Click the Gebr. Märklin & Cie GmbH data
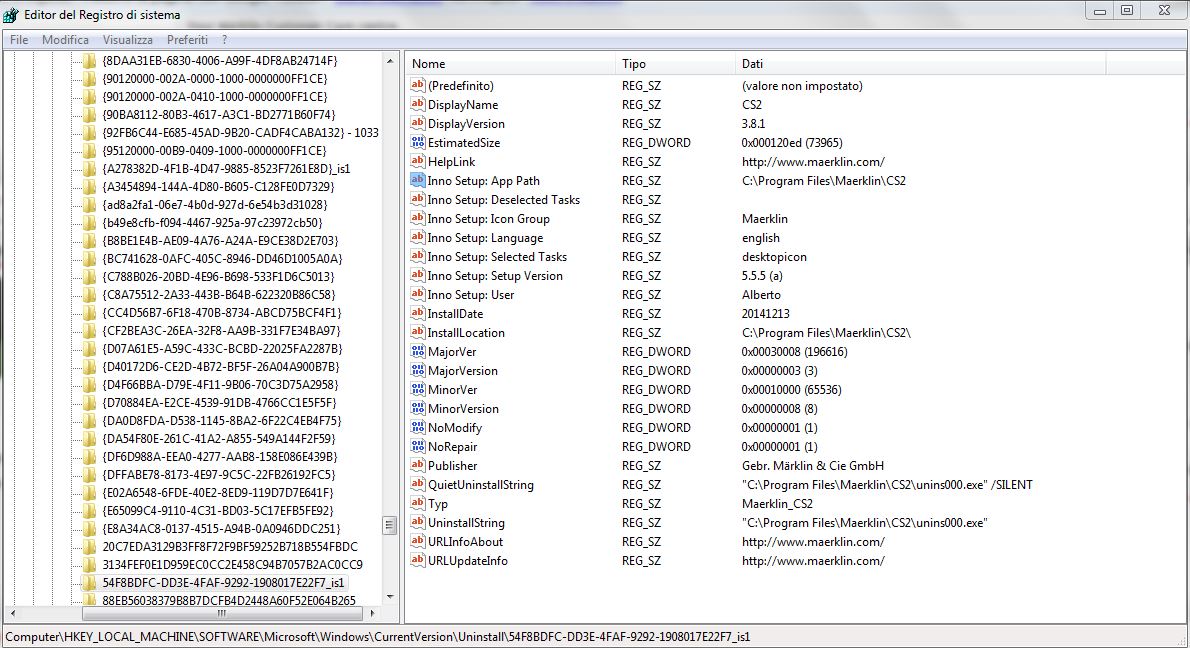Viewport: 1190px width, 648px height. coord(813,465)
